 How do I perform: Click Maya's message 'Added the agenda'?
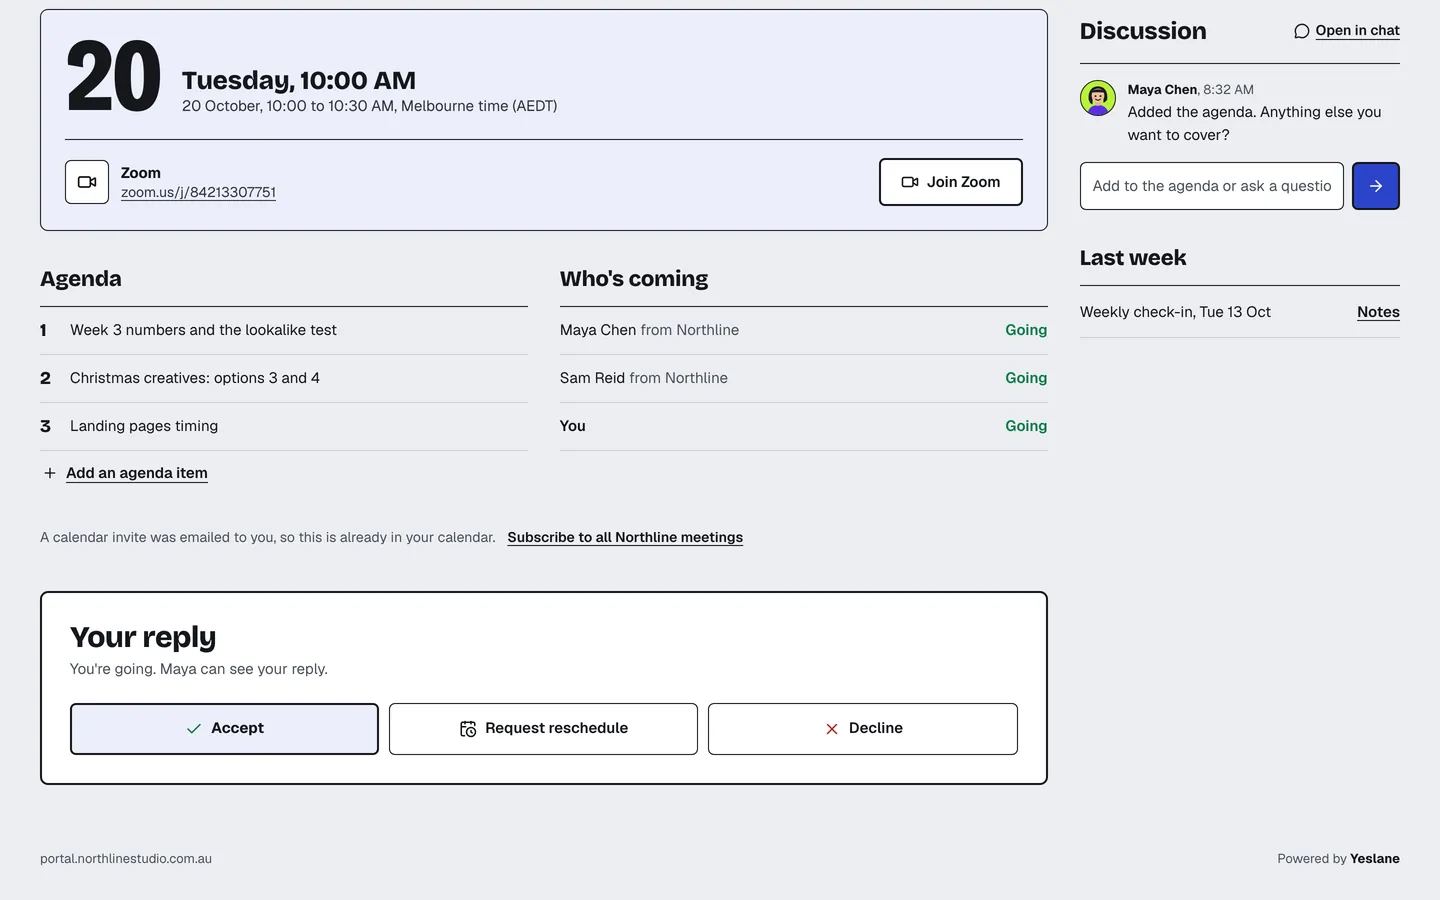tap(1255, 123)
